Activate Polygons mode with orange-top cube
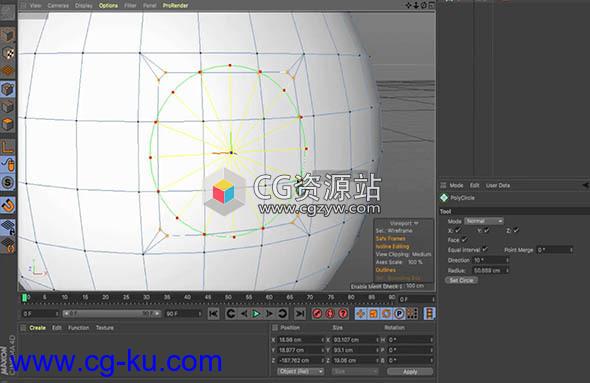This screenshot has height=383, width=590. (x=8, y=124)
